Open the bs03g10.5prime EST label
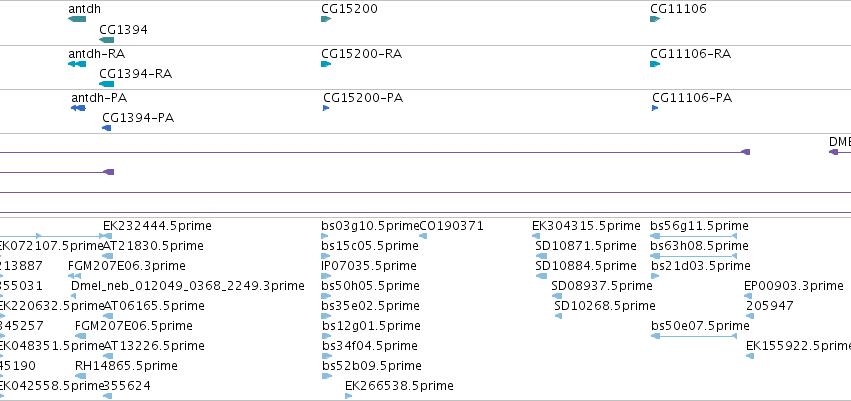This screenshot has height=401, width=851. 370,226
